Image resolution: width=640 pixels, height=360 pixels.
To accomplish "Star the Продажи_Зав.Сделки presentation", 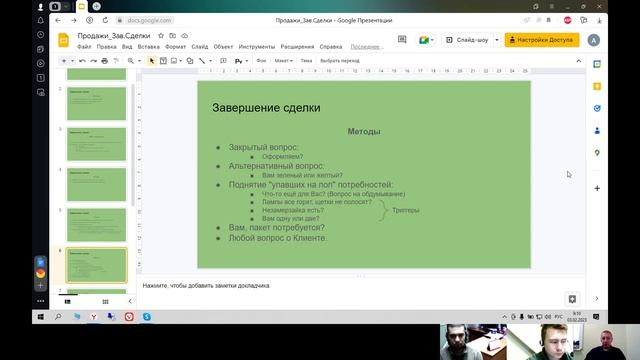I will (x=161, y=36).
